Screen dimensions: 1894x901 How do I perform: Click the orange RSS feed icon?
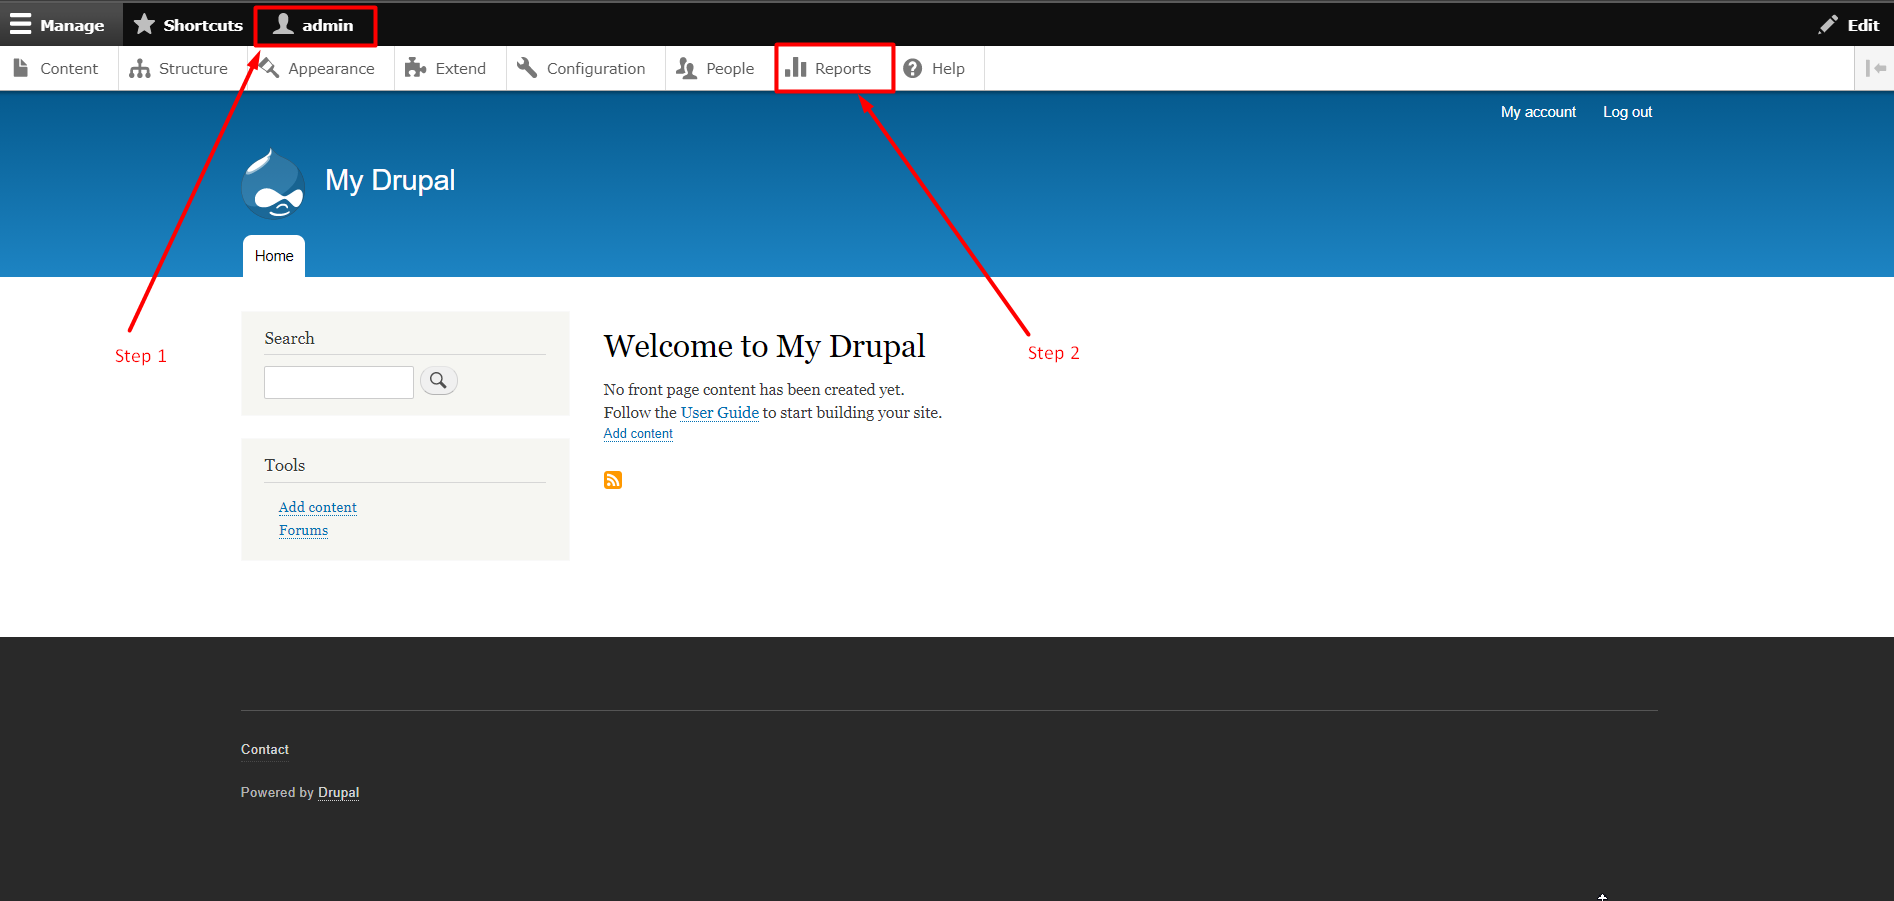tap(613, 480)
